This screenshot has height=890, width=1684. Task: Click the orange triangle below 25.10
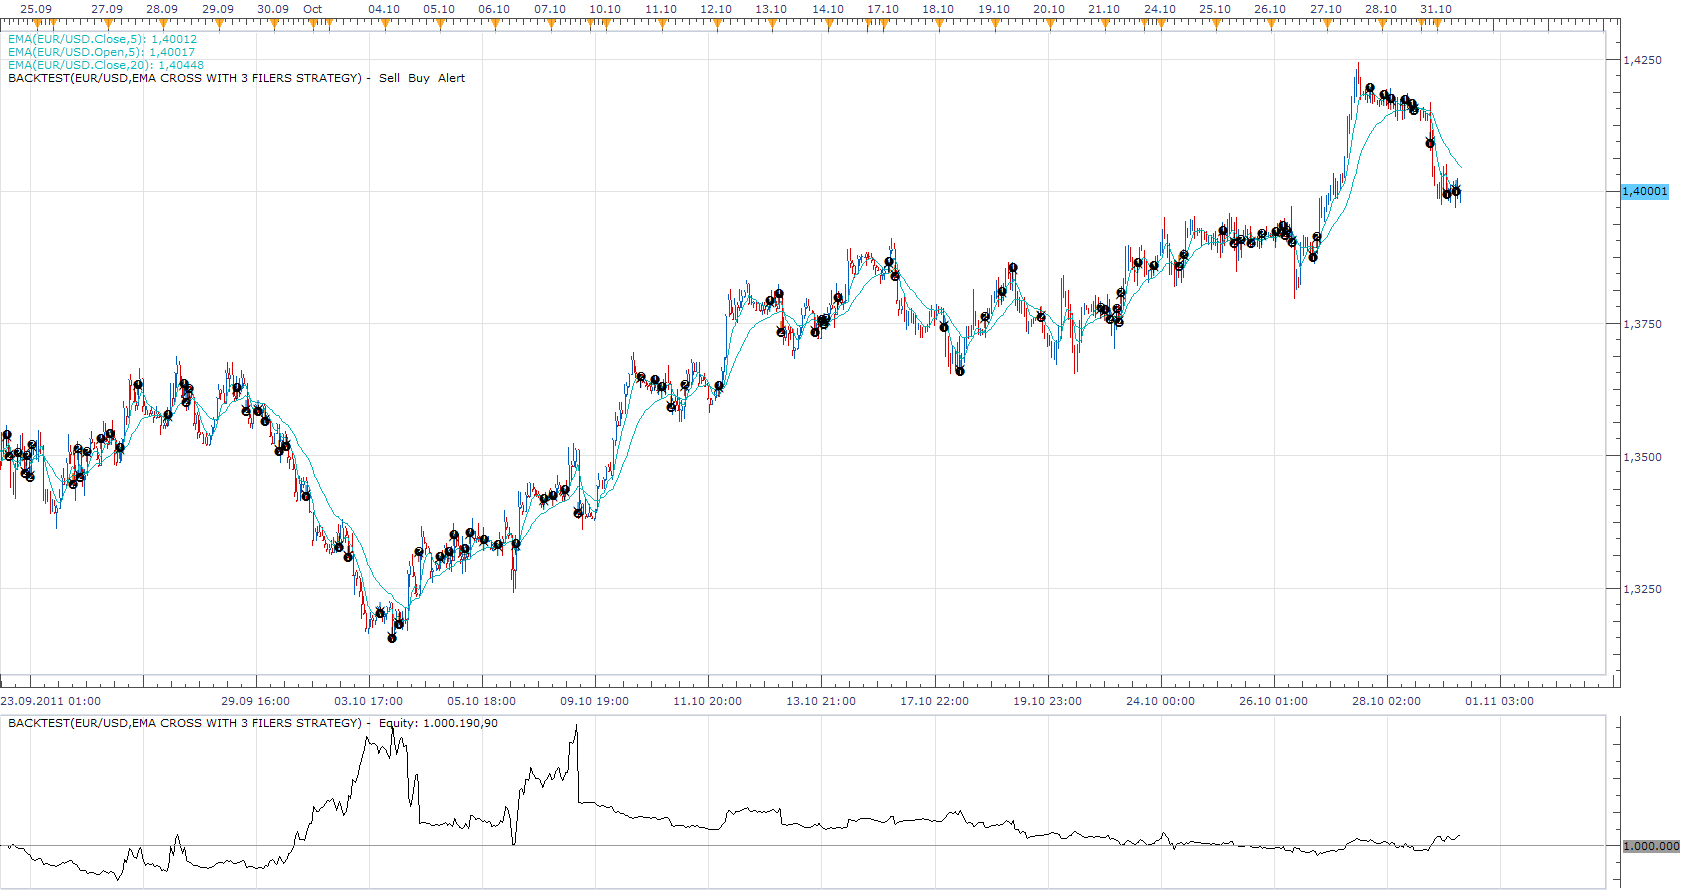pos(1216,23)
